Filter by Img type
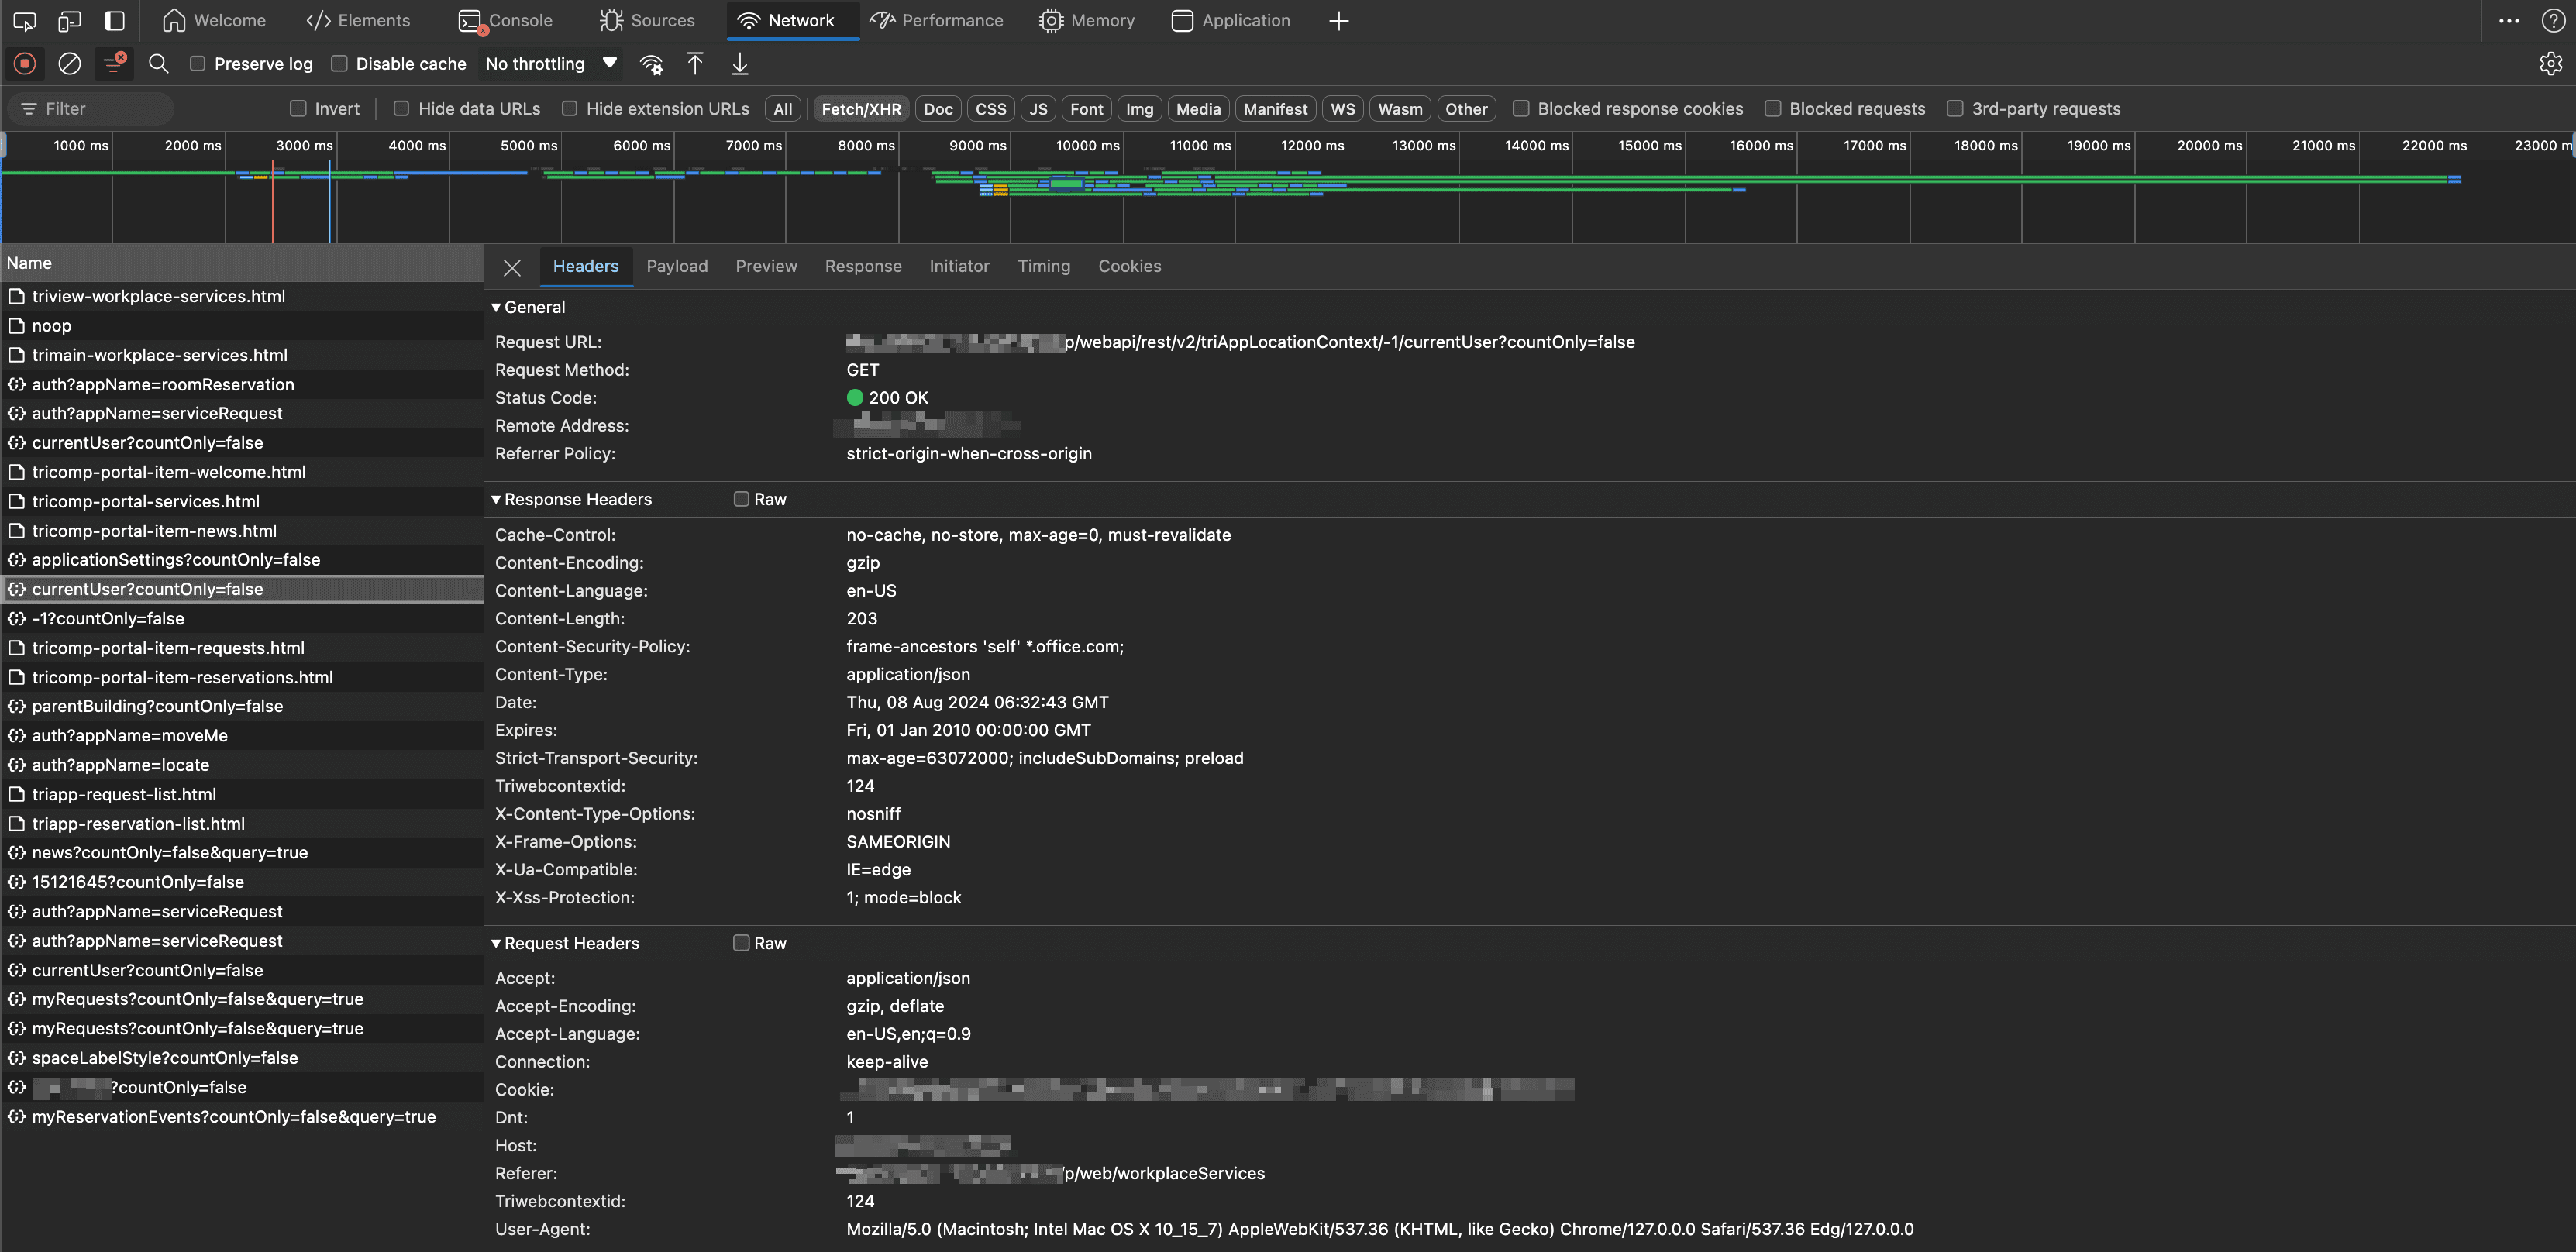 pos(1140,109)
